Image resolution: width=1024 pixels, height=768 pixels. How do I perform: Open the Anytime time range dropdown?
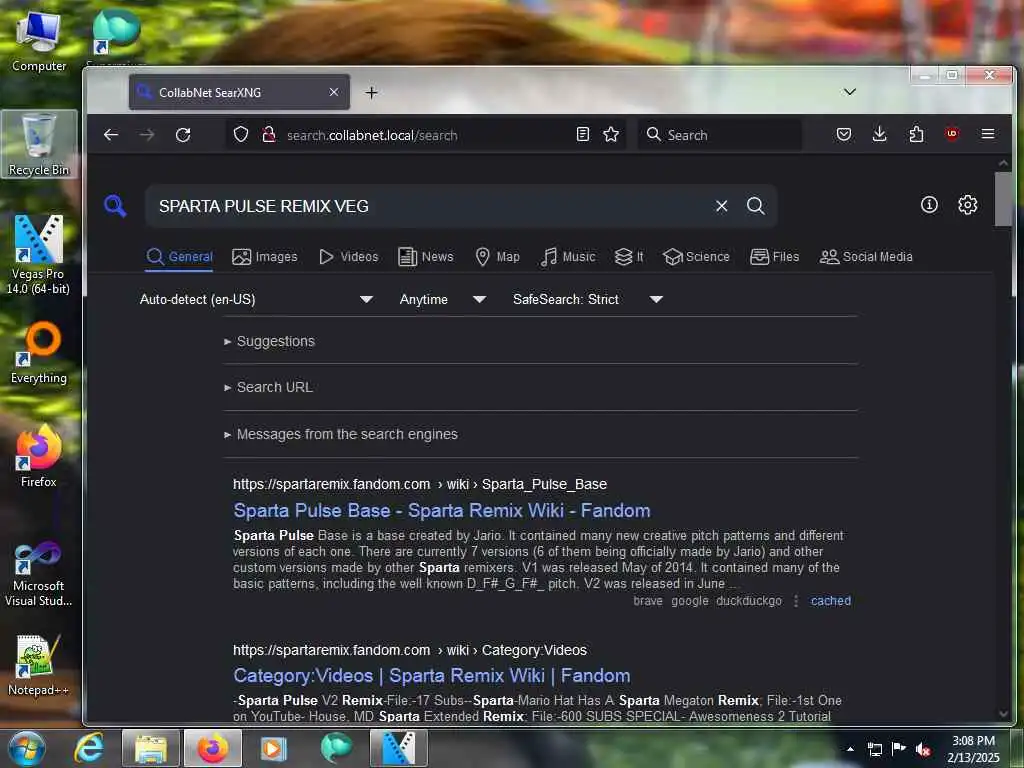[443, 299]
